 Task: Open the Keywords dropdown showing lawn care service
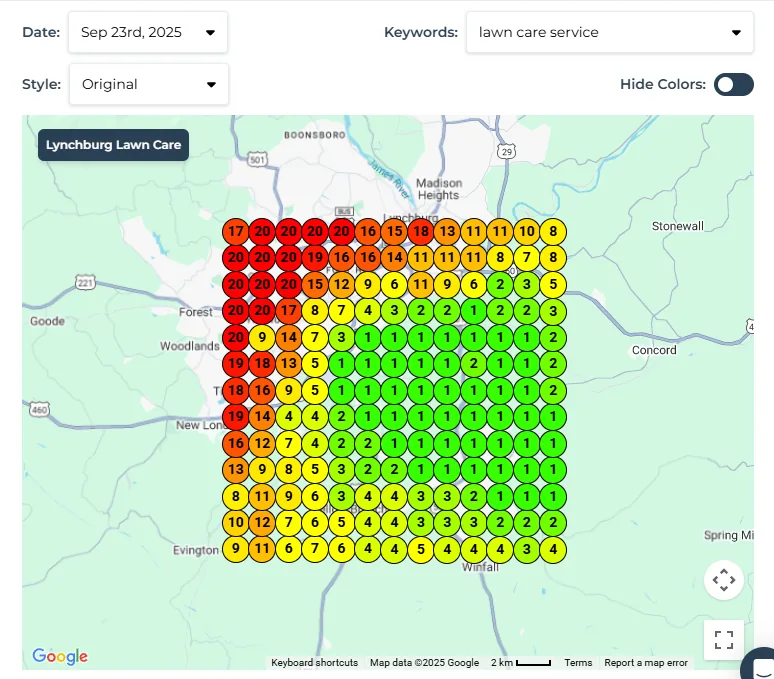tap(610, 33)
